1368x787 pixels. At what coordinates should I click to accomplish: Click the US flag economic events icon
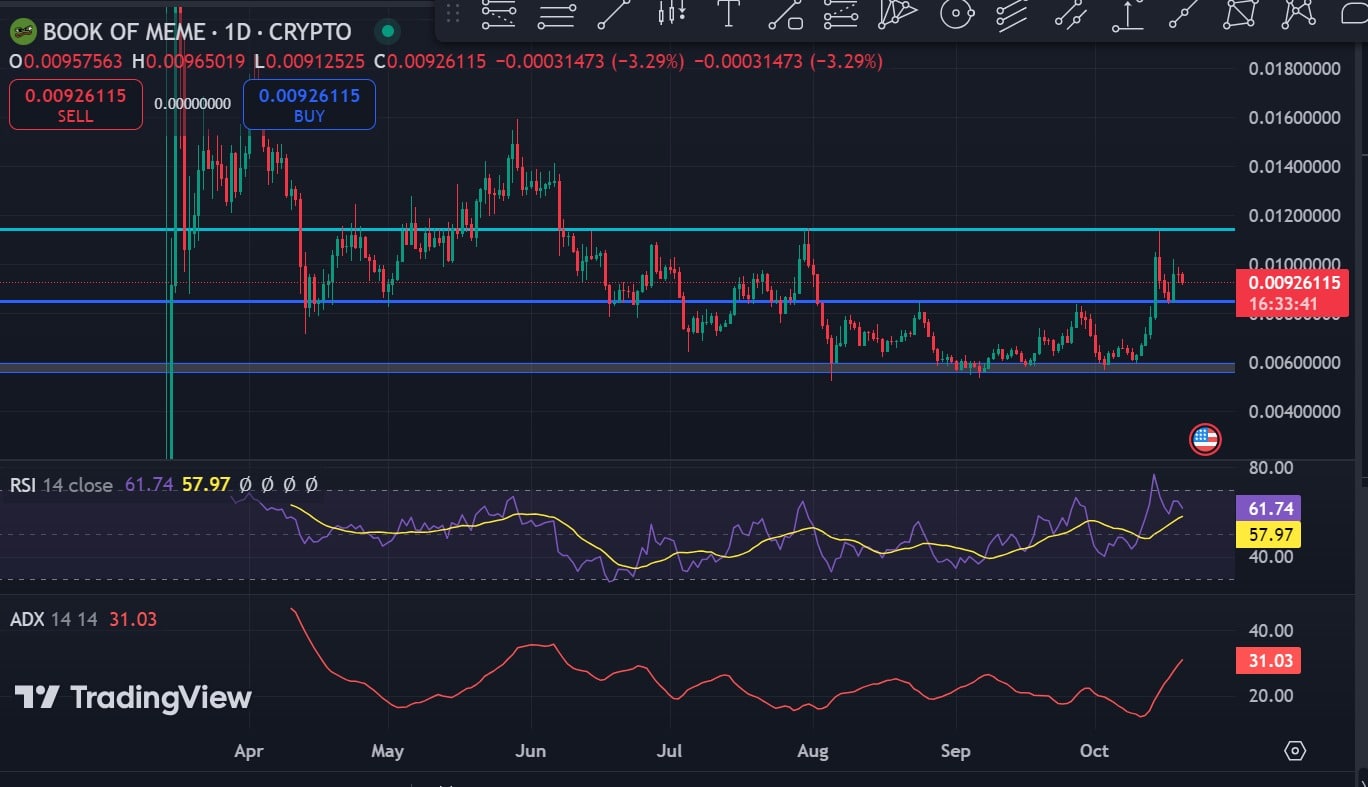point(1205,439)
